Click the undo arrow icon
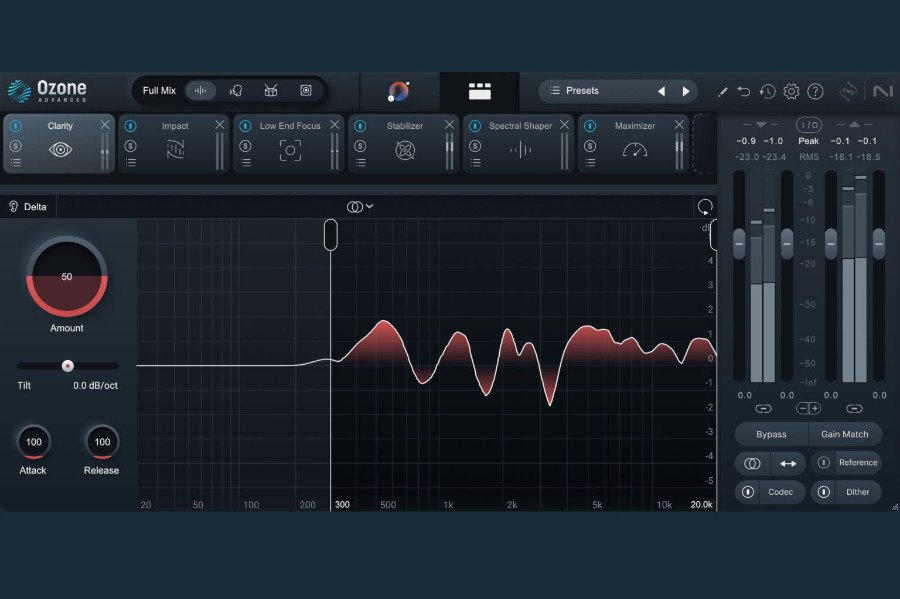Screen dimensions: 900x599 (744, 91)
